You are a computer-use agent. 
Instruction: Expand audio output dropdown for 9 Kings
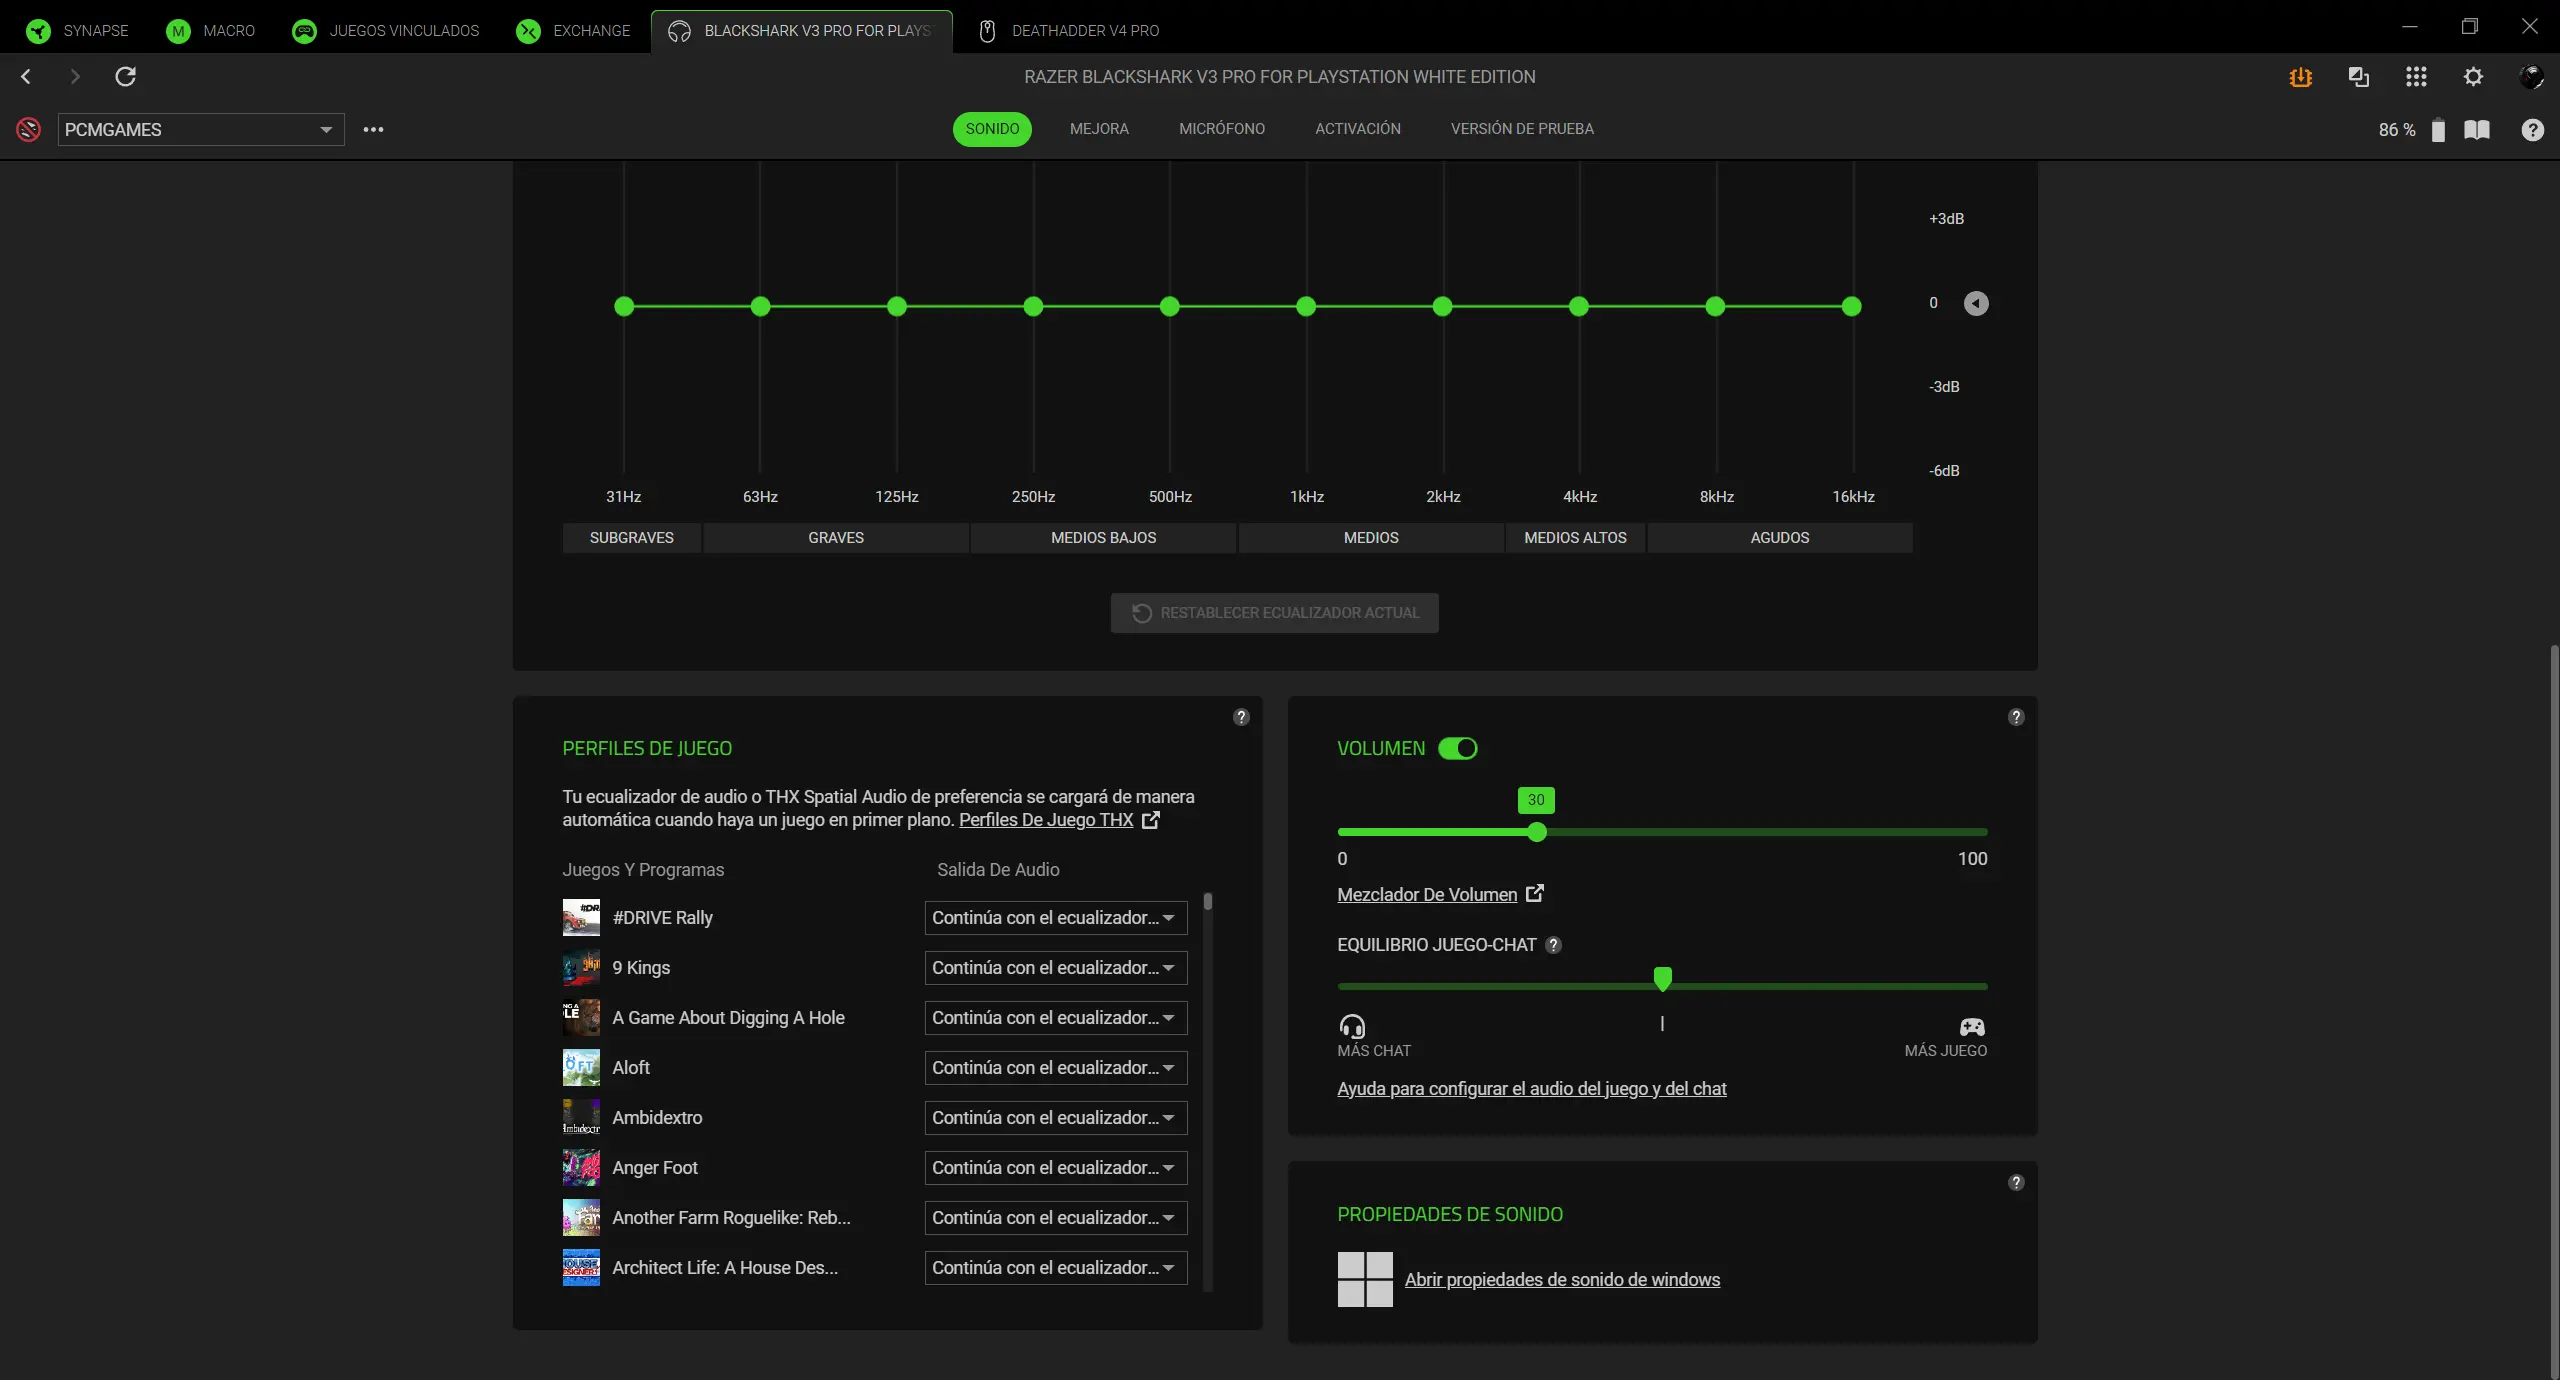[1056, 968]
